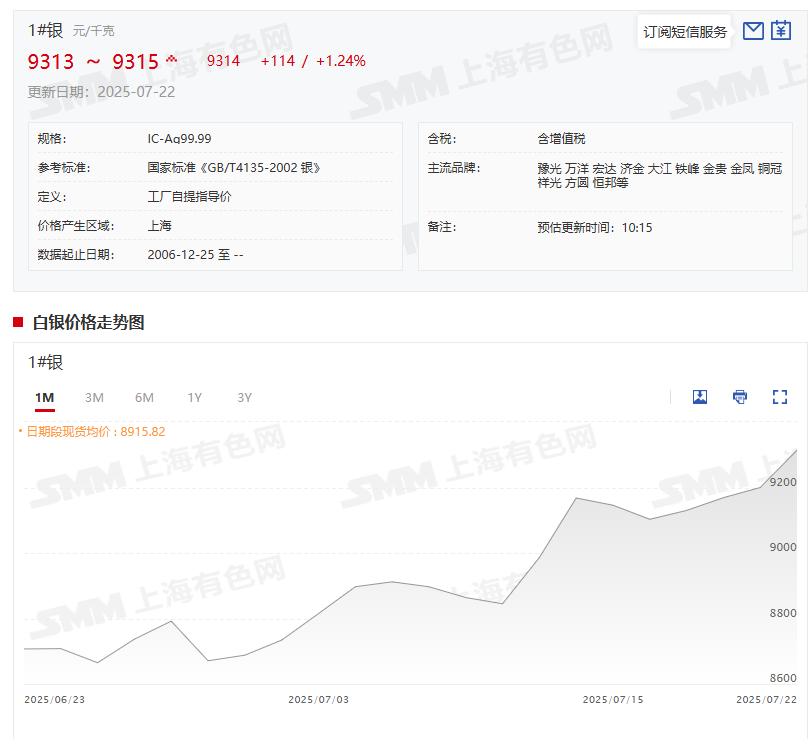Image resolution: width=808 pixels, height=739 pixels.
Task: Switch chart to the 3M range
Action: point(94,398)
